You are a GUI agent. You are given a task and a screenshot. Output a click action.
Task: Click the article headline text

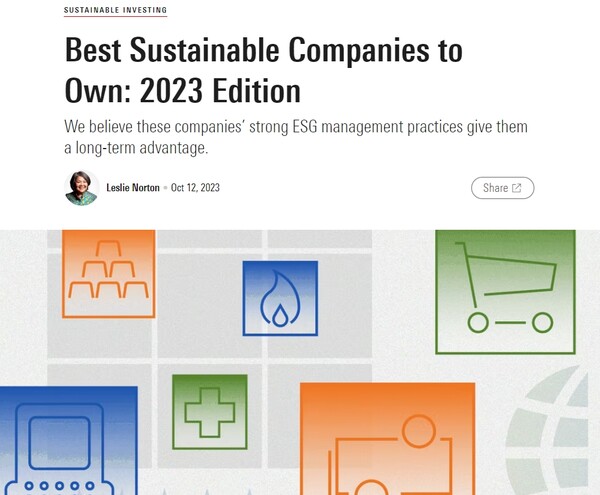point(264,70)
